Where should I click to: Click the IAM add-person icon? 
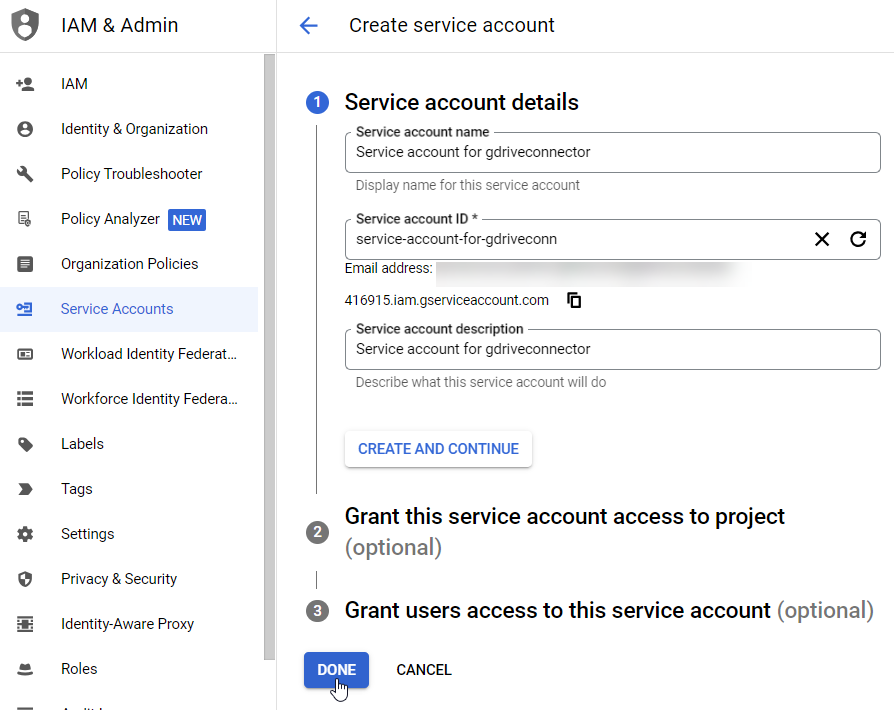click(x=25, y=84)
